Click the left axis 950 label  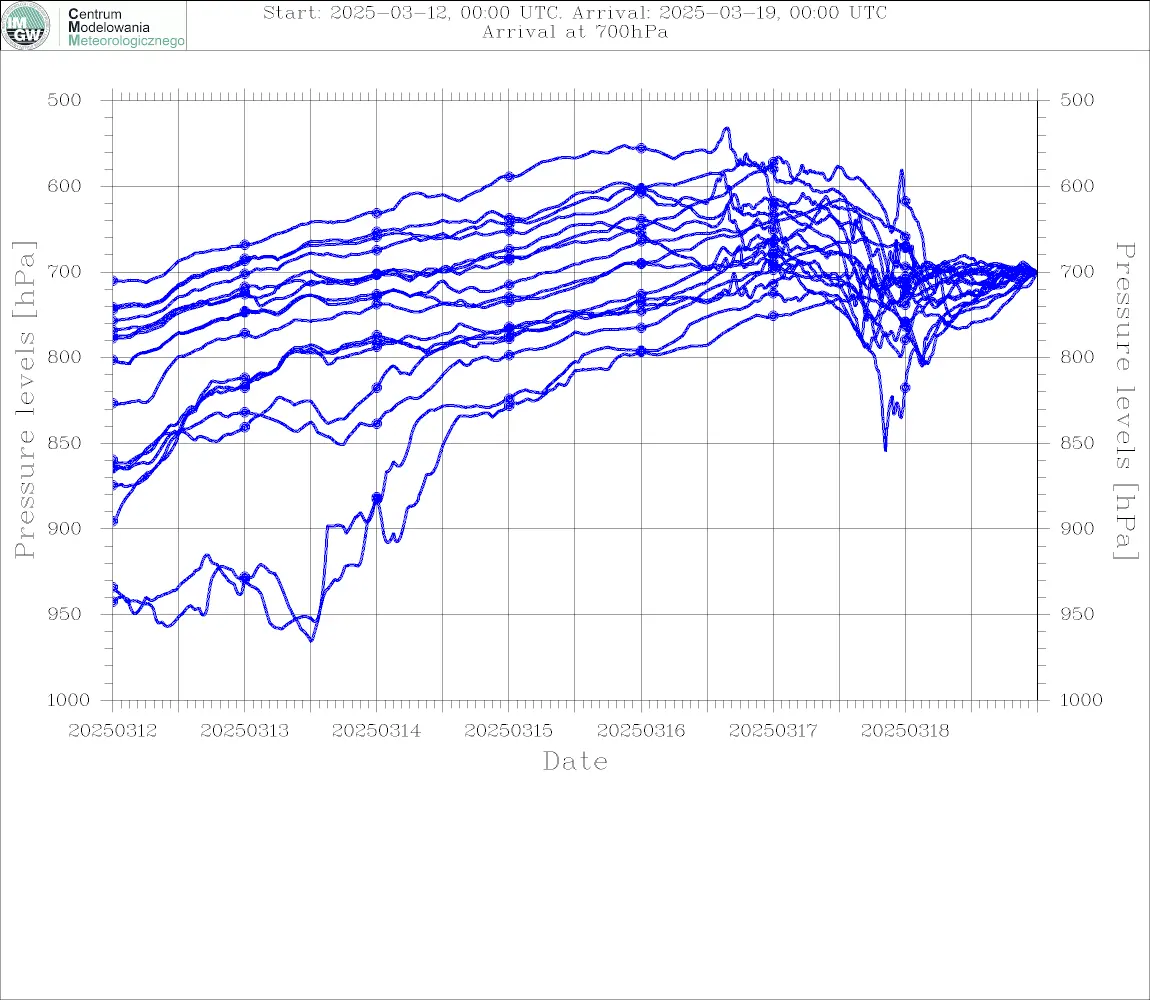coord(65,614)
